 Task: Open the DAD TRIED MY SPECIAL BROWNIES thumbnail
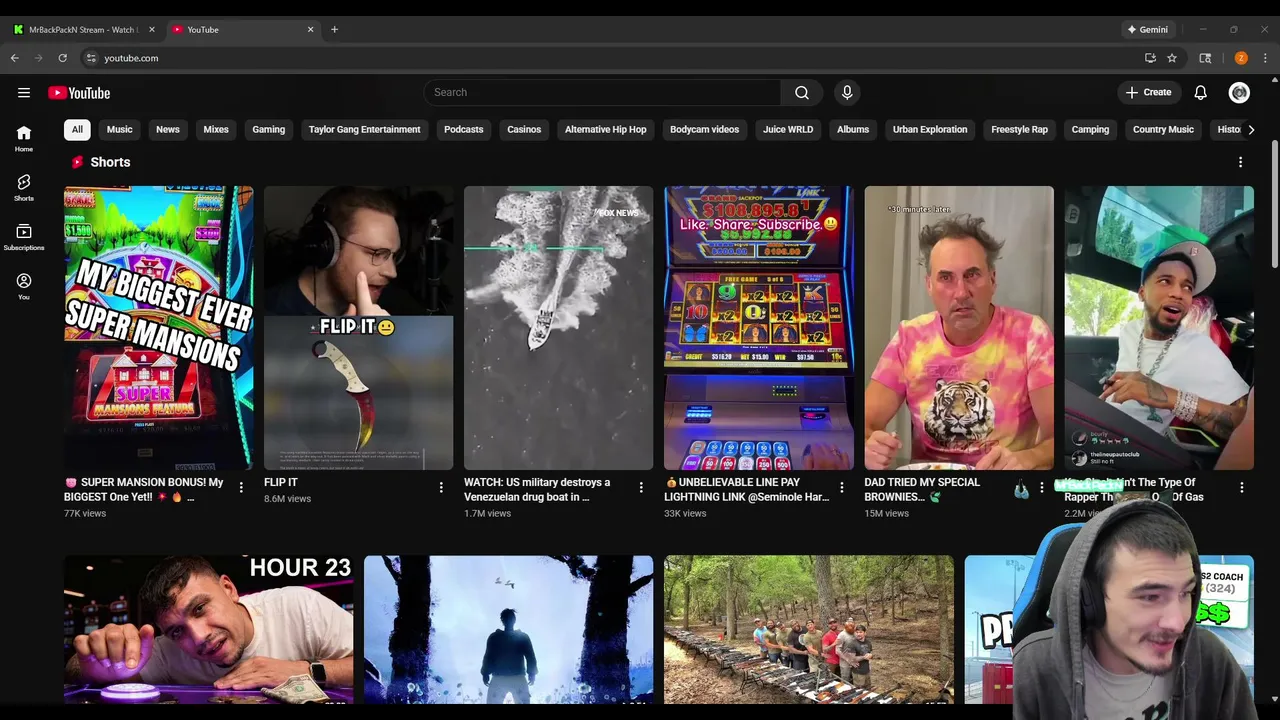[x=959, y=328]
